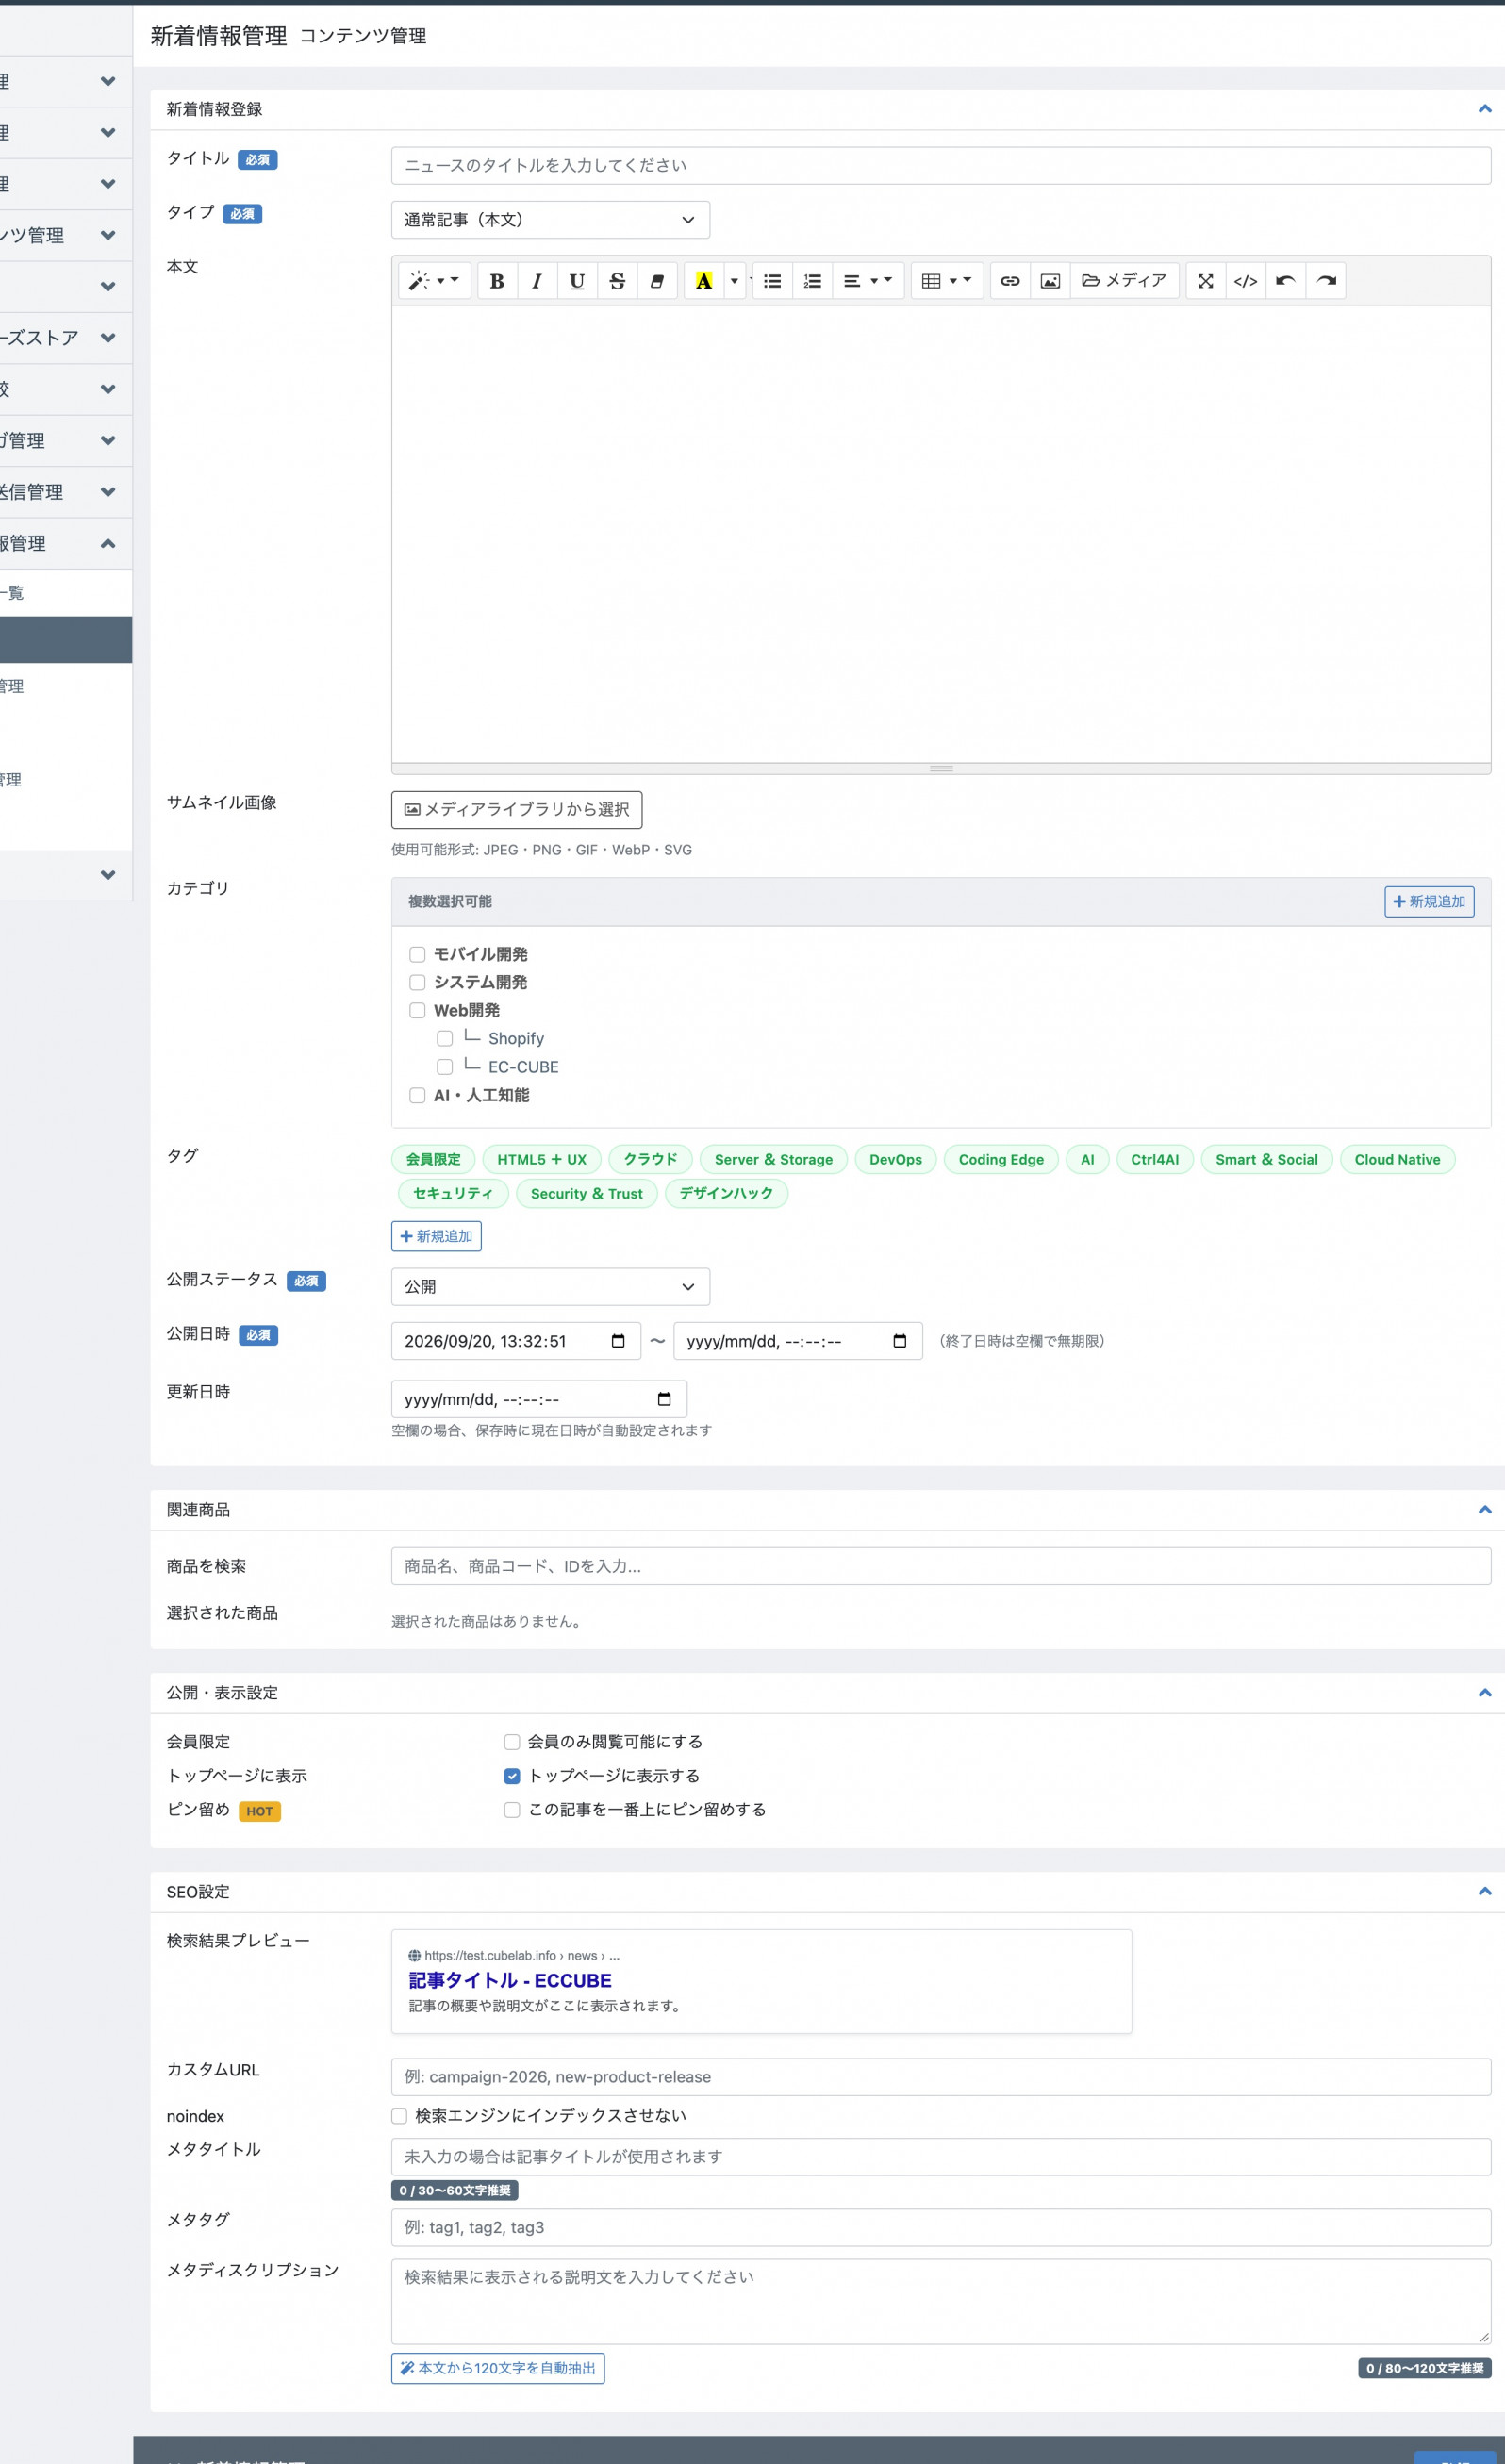Open the タイプ dropdown 通常記事（本文）
The image size is (1505, 2464).
(551, 220)
